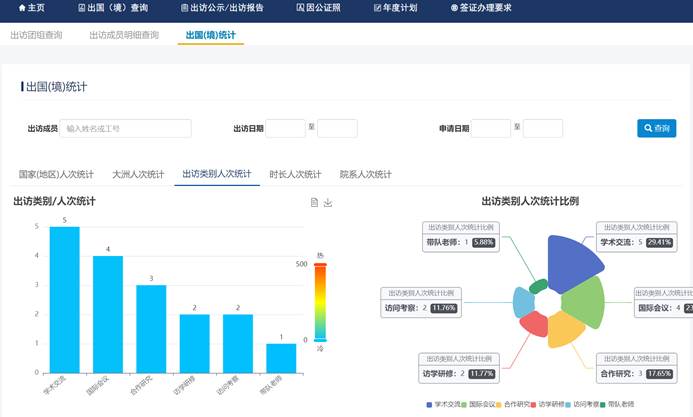Open the data view icon above bar chart
The width and height of the screenshot is (693, 417).
coord(314,202)
